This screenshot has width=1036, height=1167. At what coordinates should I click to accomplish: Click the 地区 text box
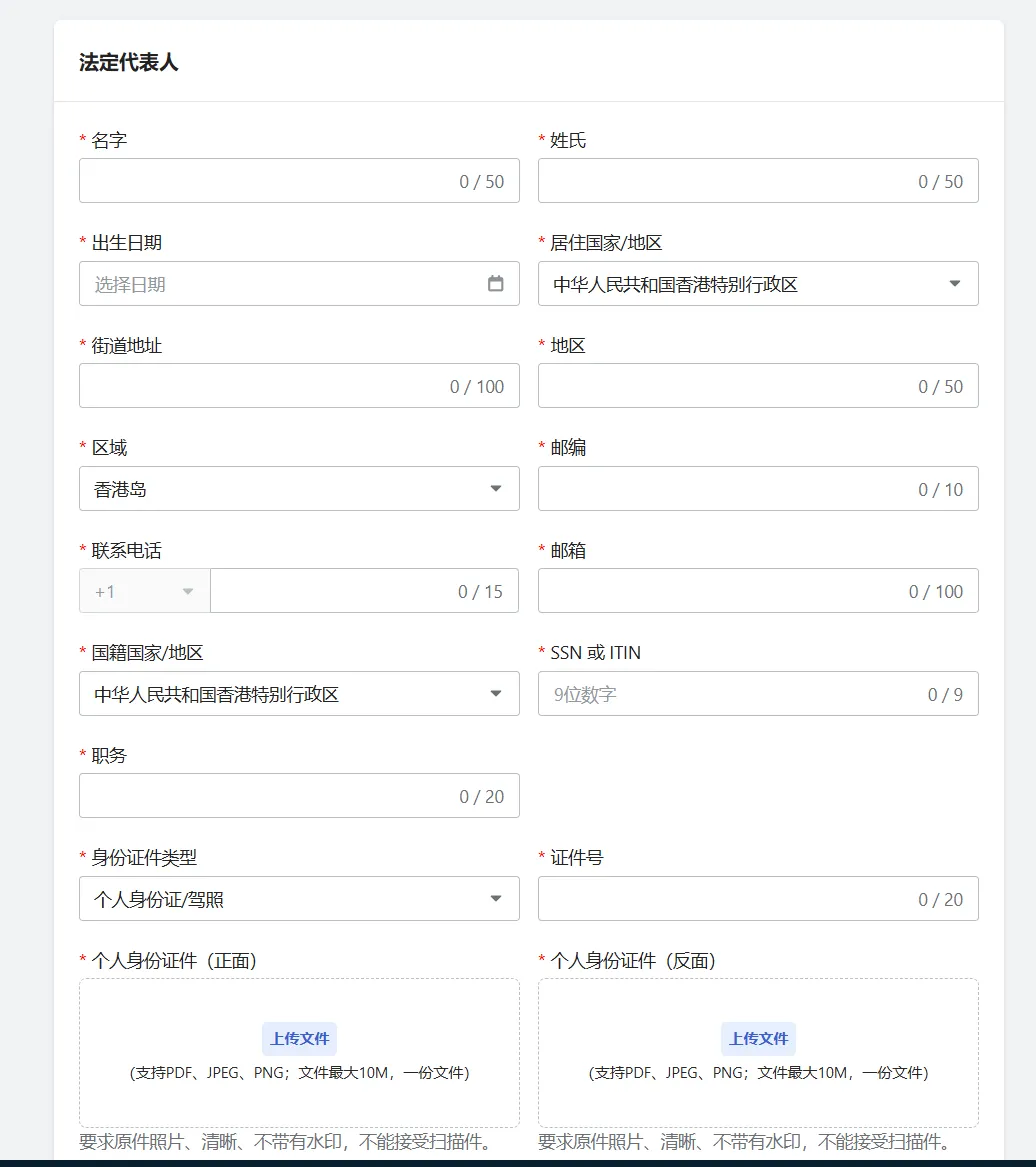724,386
